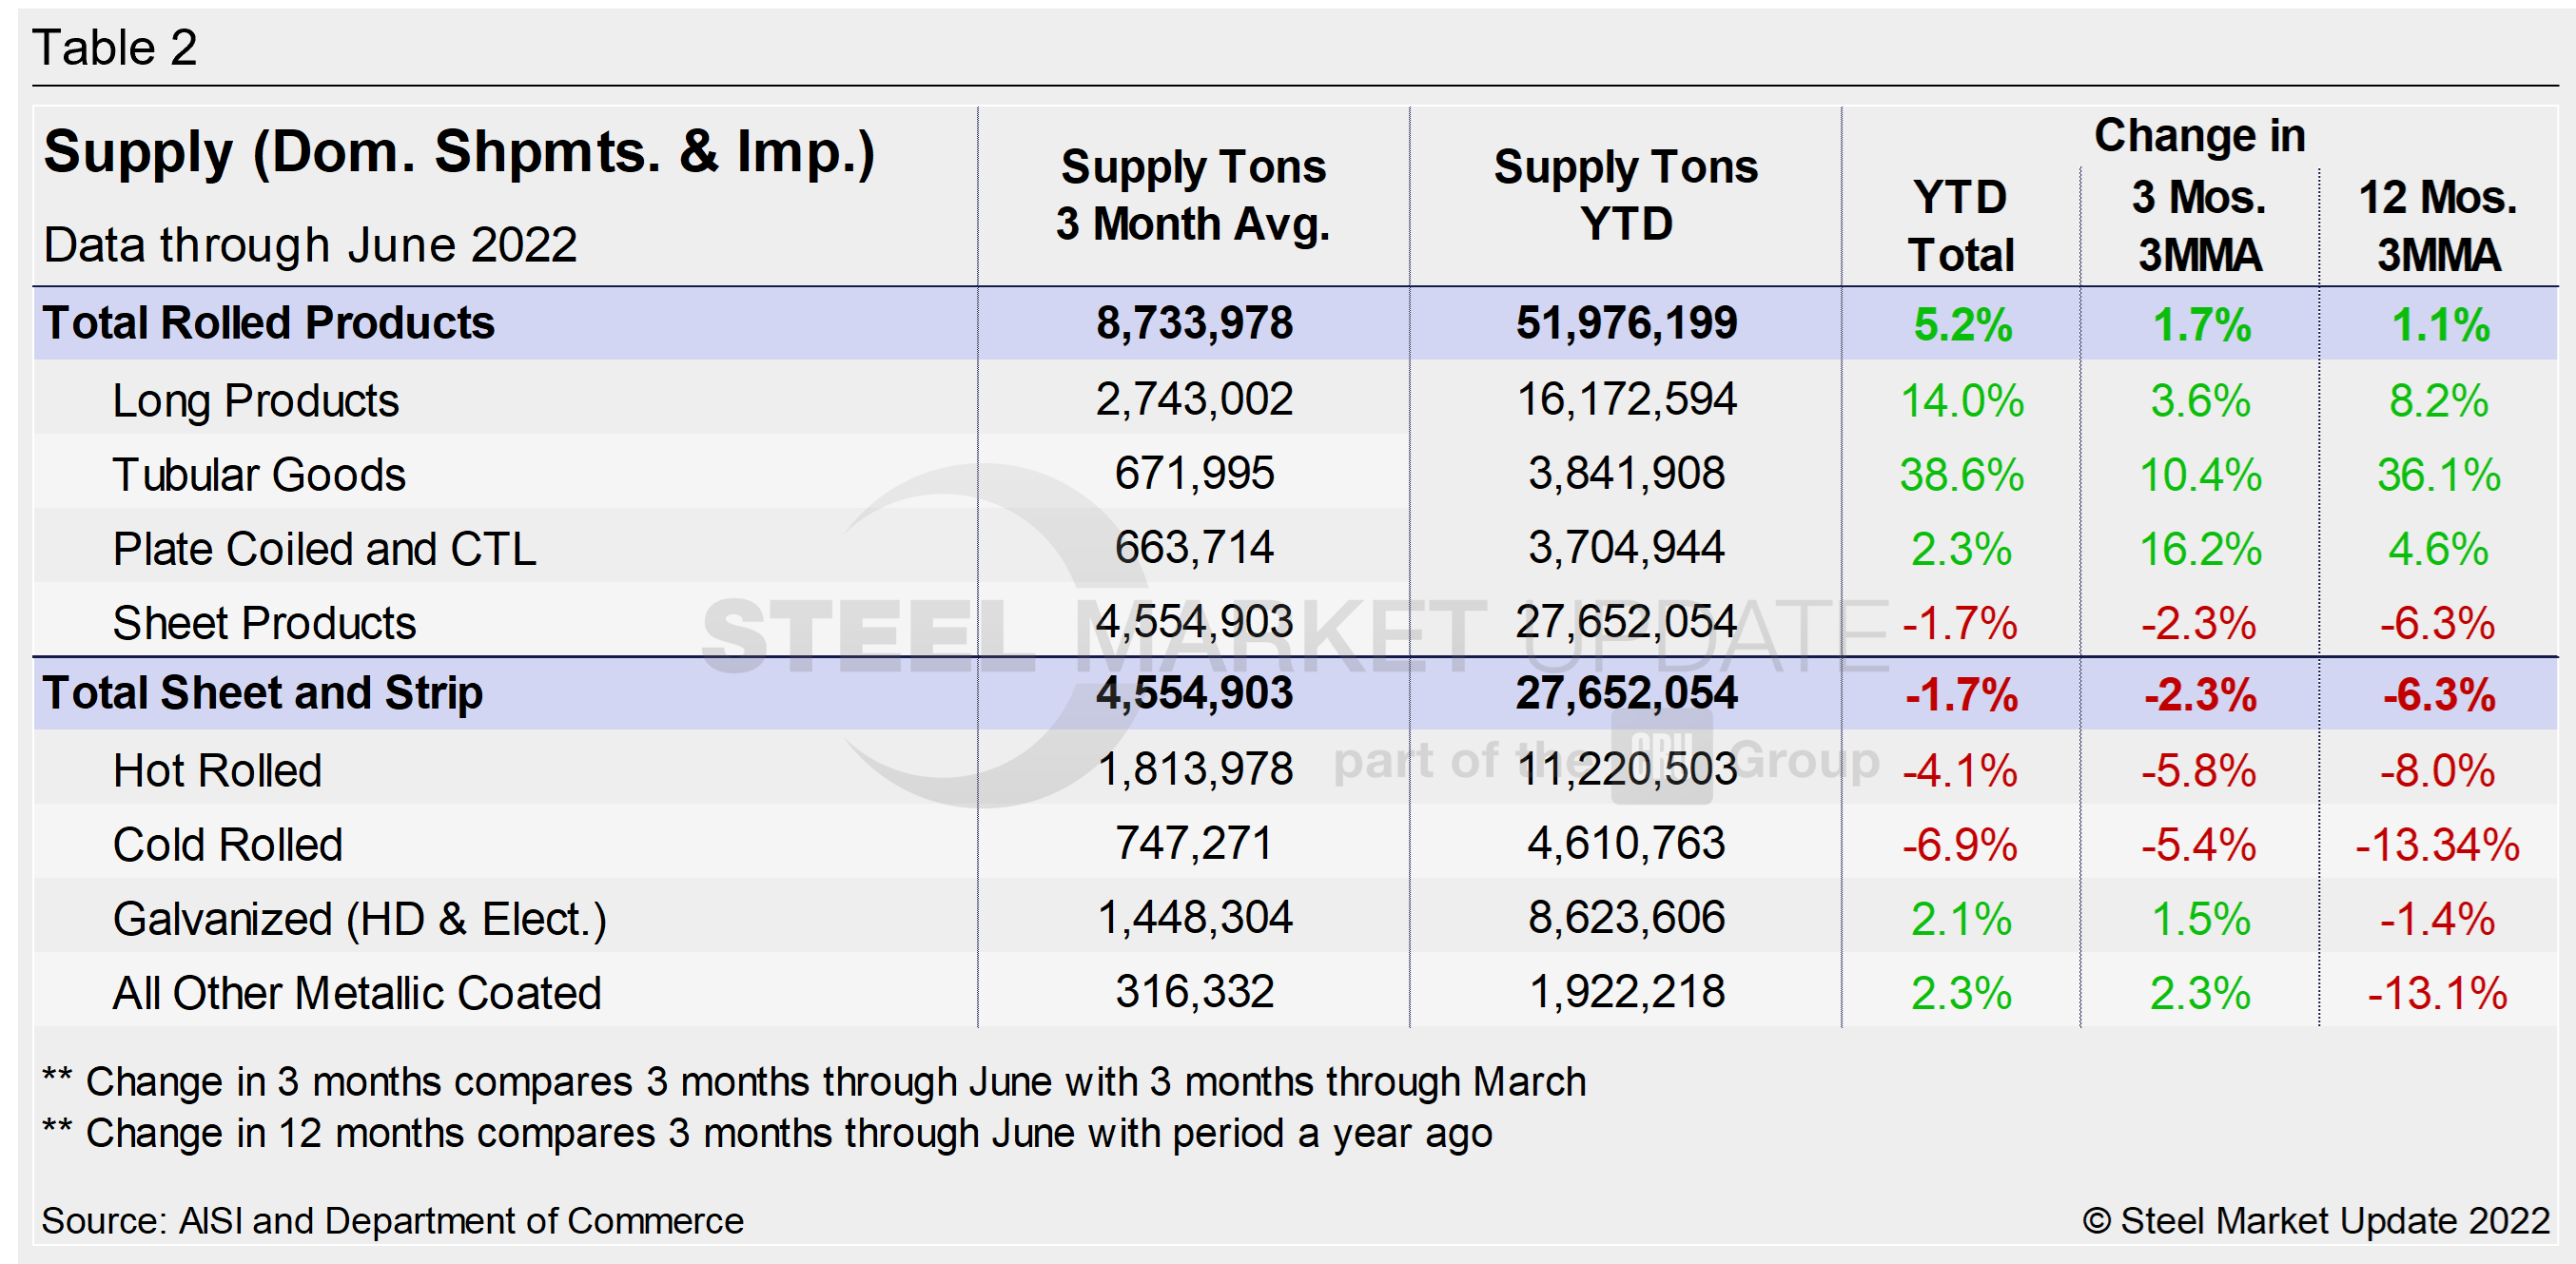Click the 38.6% Tubular Goods YTD value

[x=1961, y=475]
